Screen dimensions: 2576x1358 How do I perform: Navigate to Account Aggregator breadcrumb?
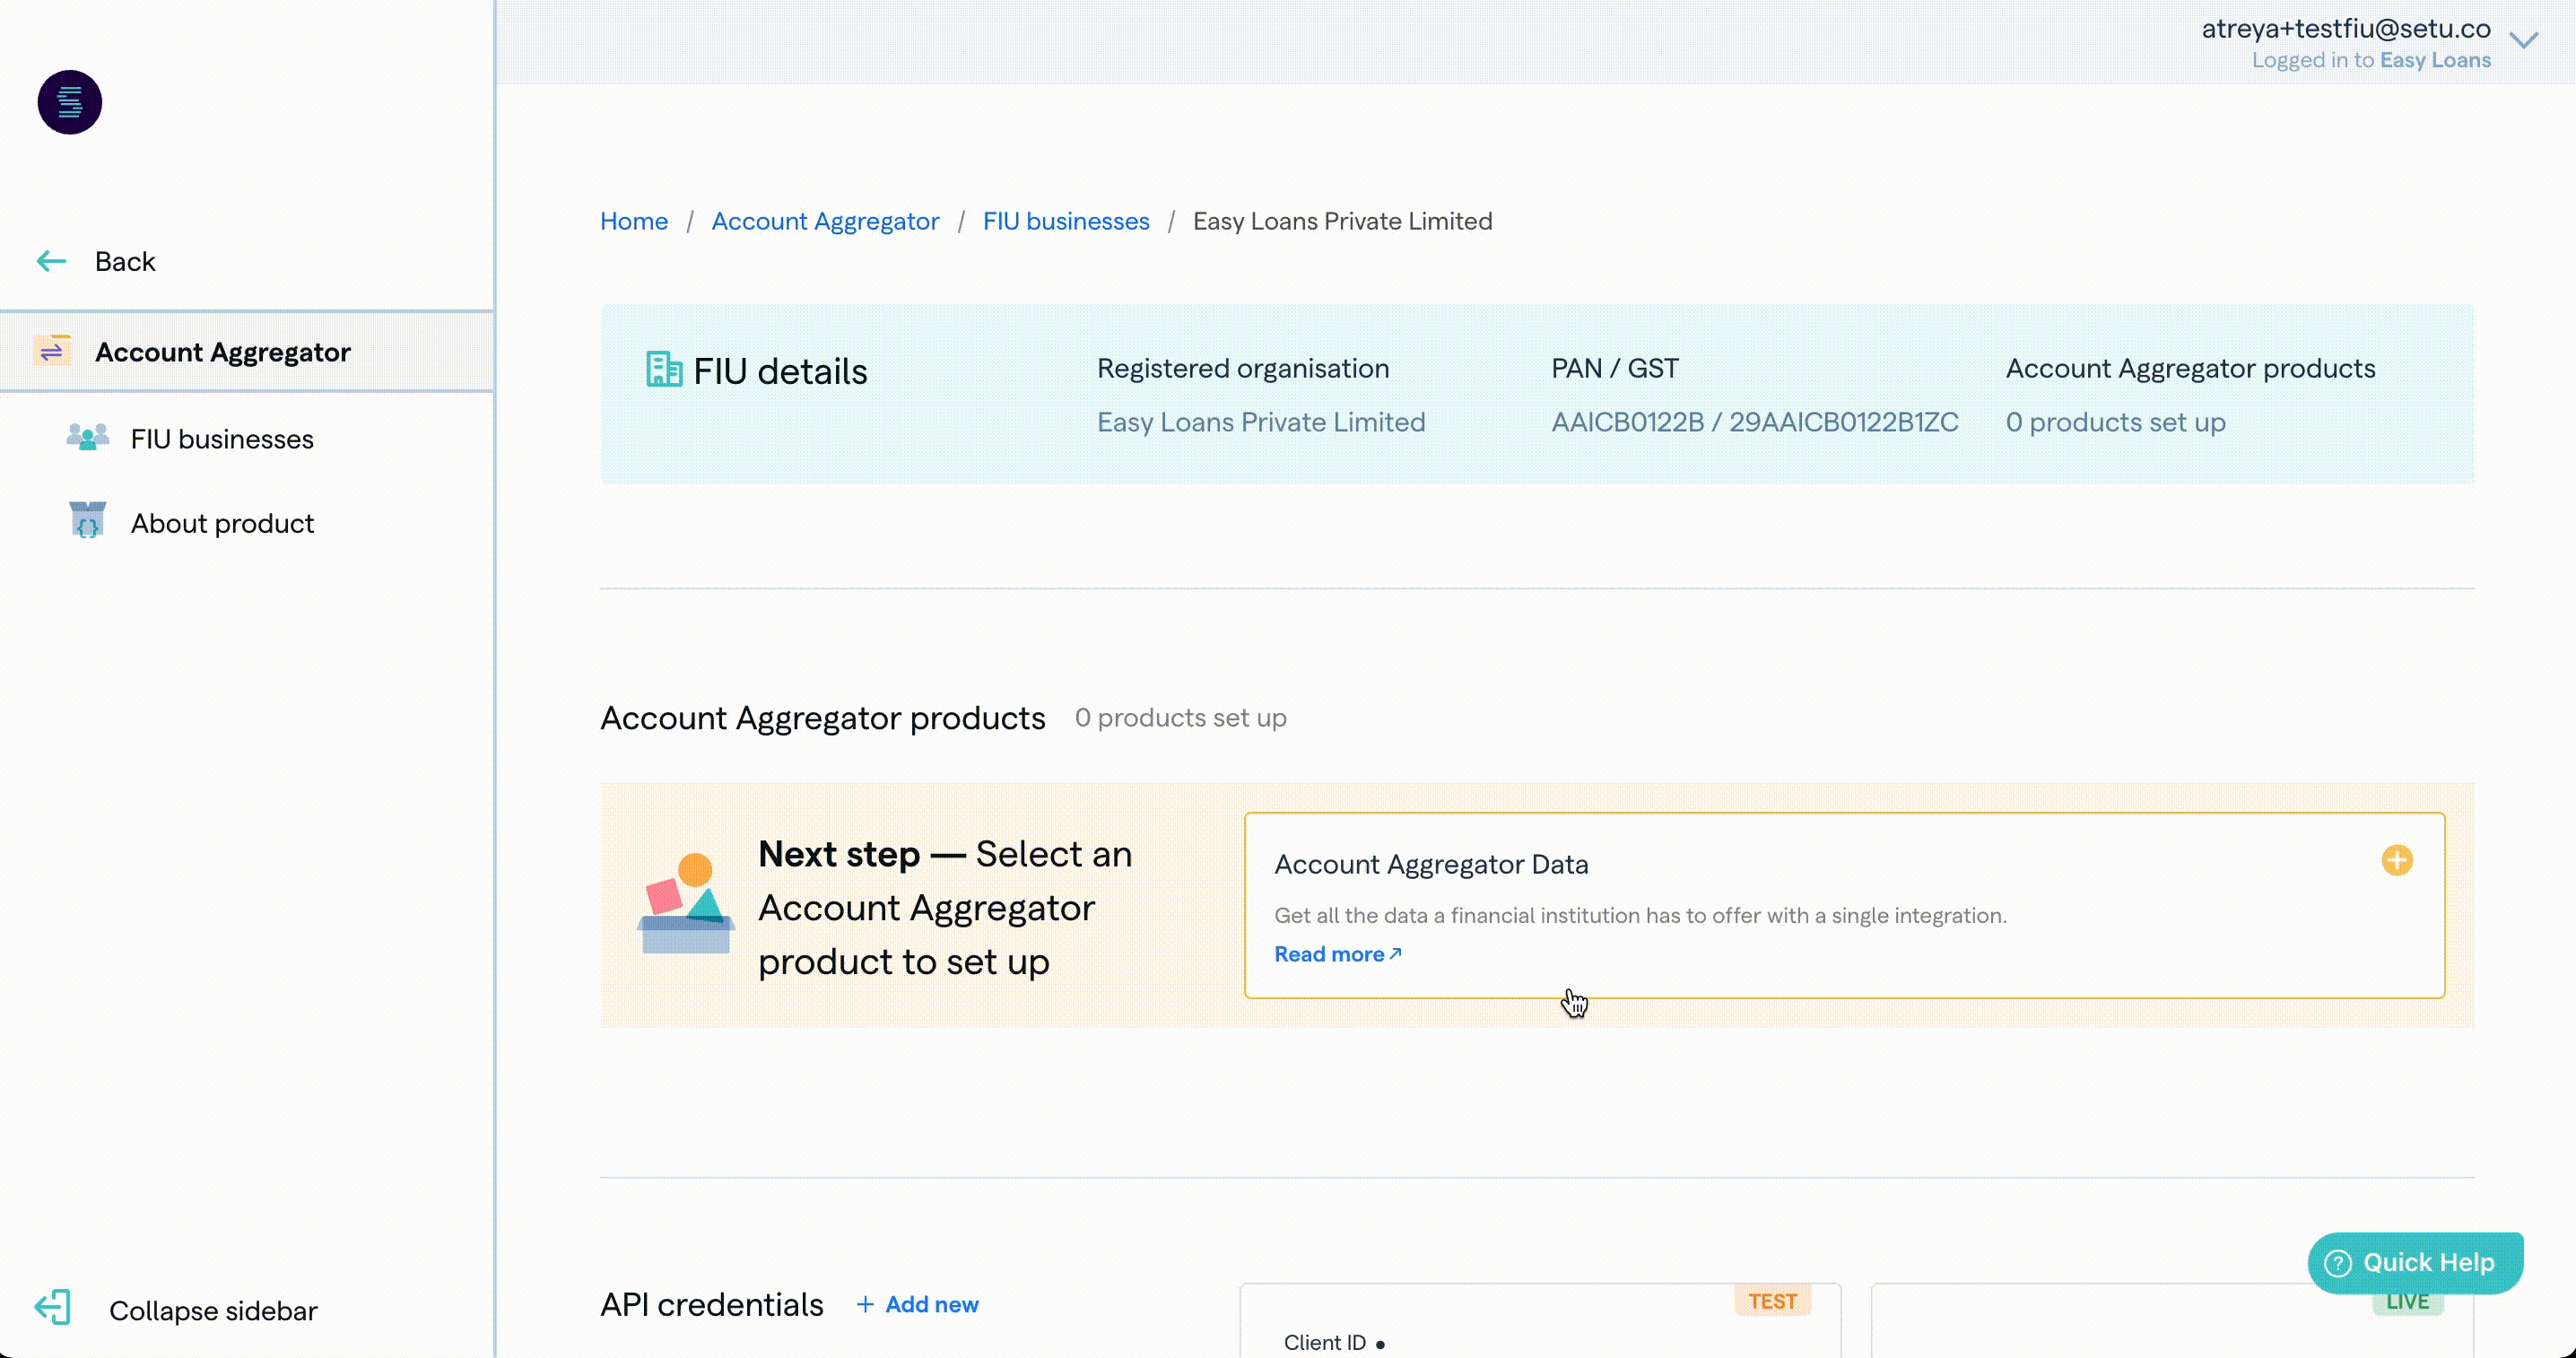[x=824, y=221]
